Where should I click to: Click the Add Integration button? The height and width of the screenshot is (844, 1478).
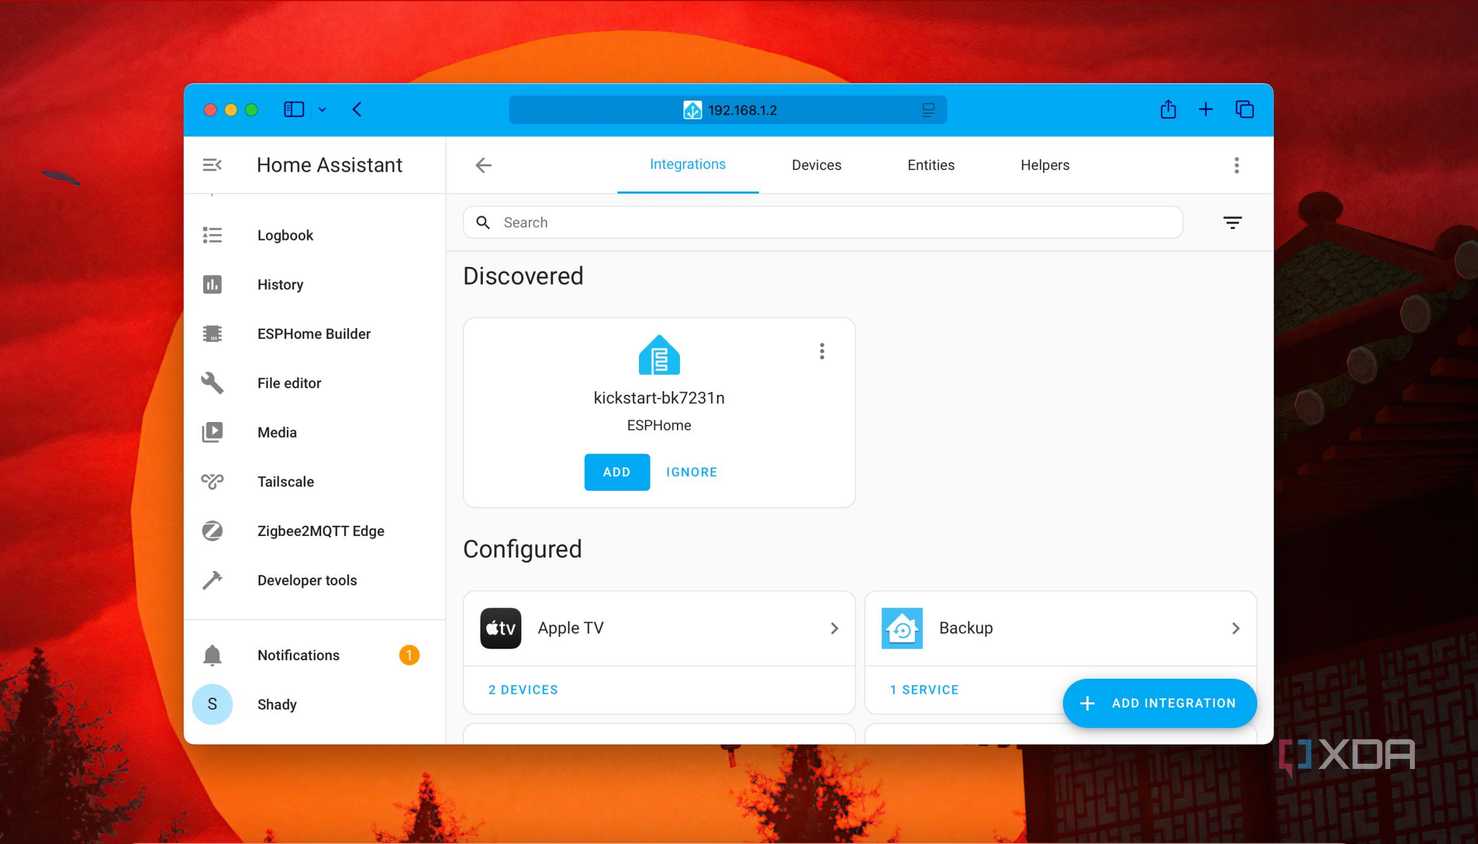coord(1160,703)
